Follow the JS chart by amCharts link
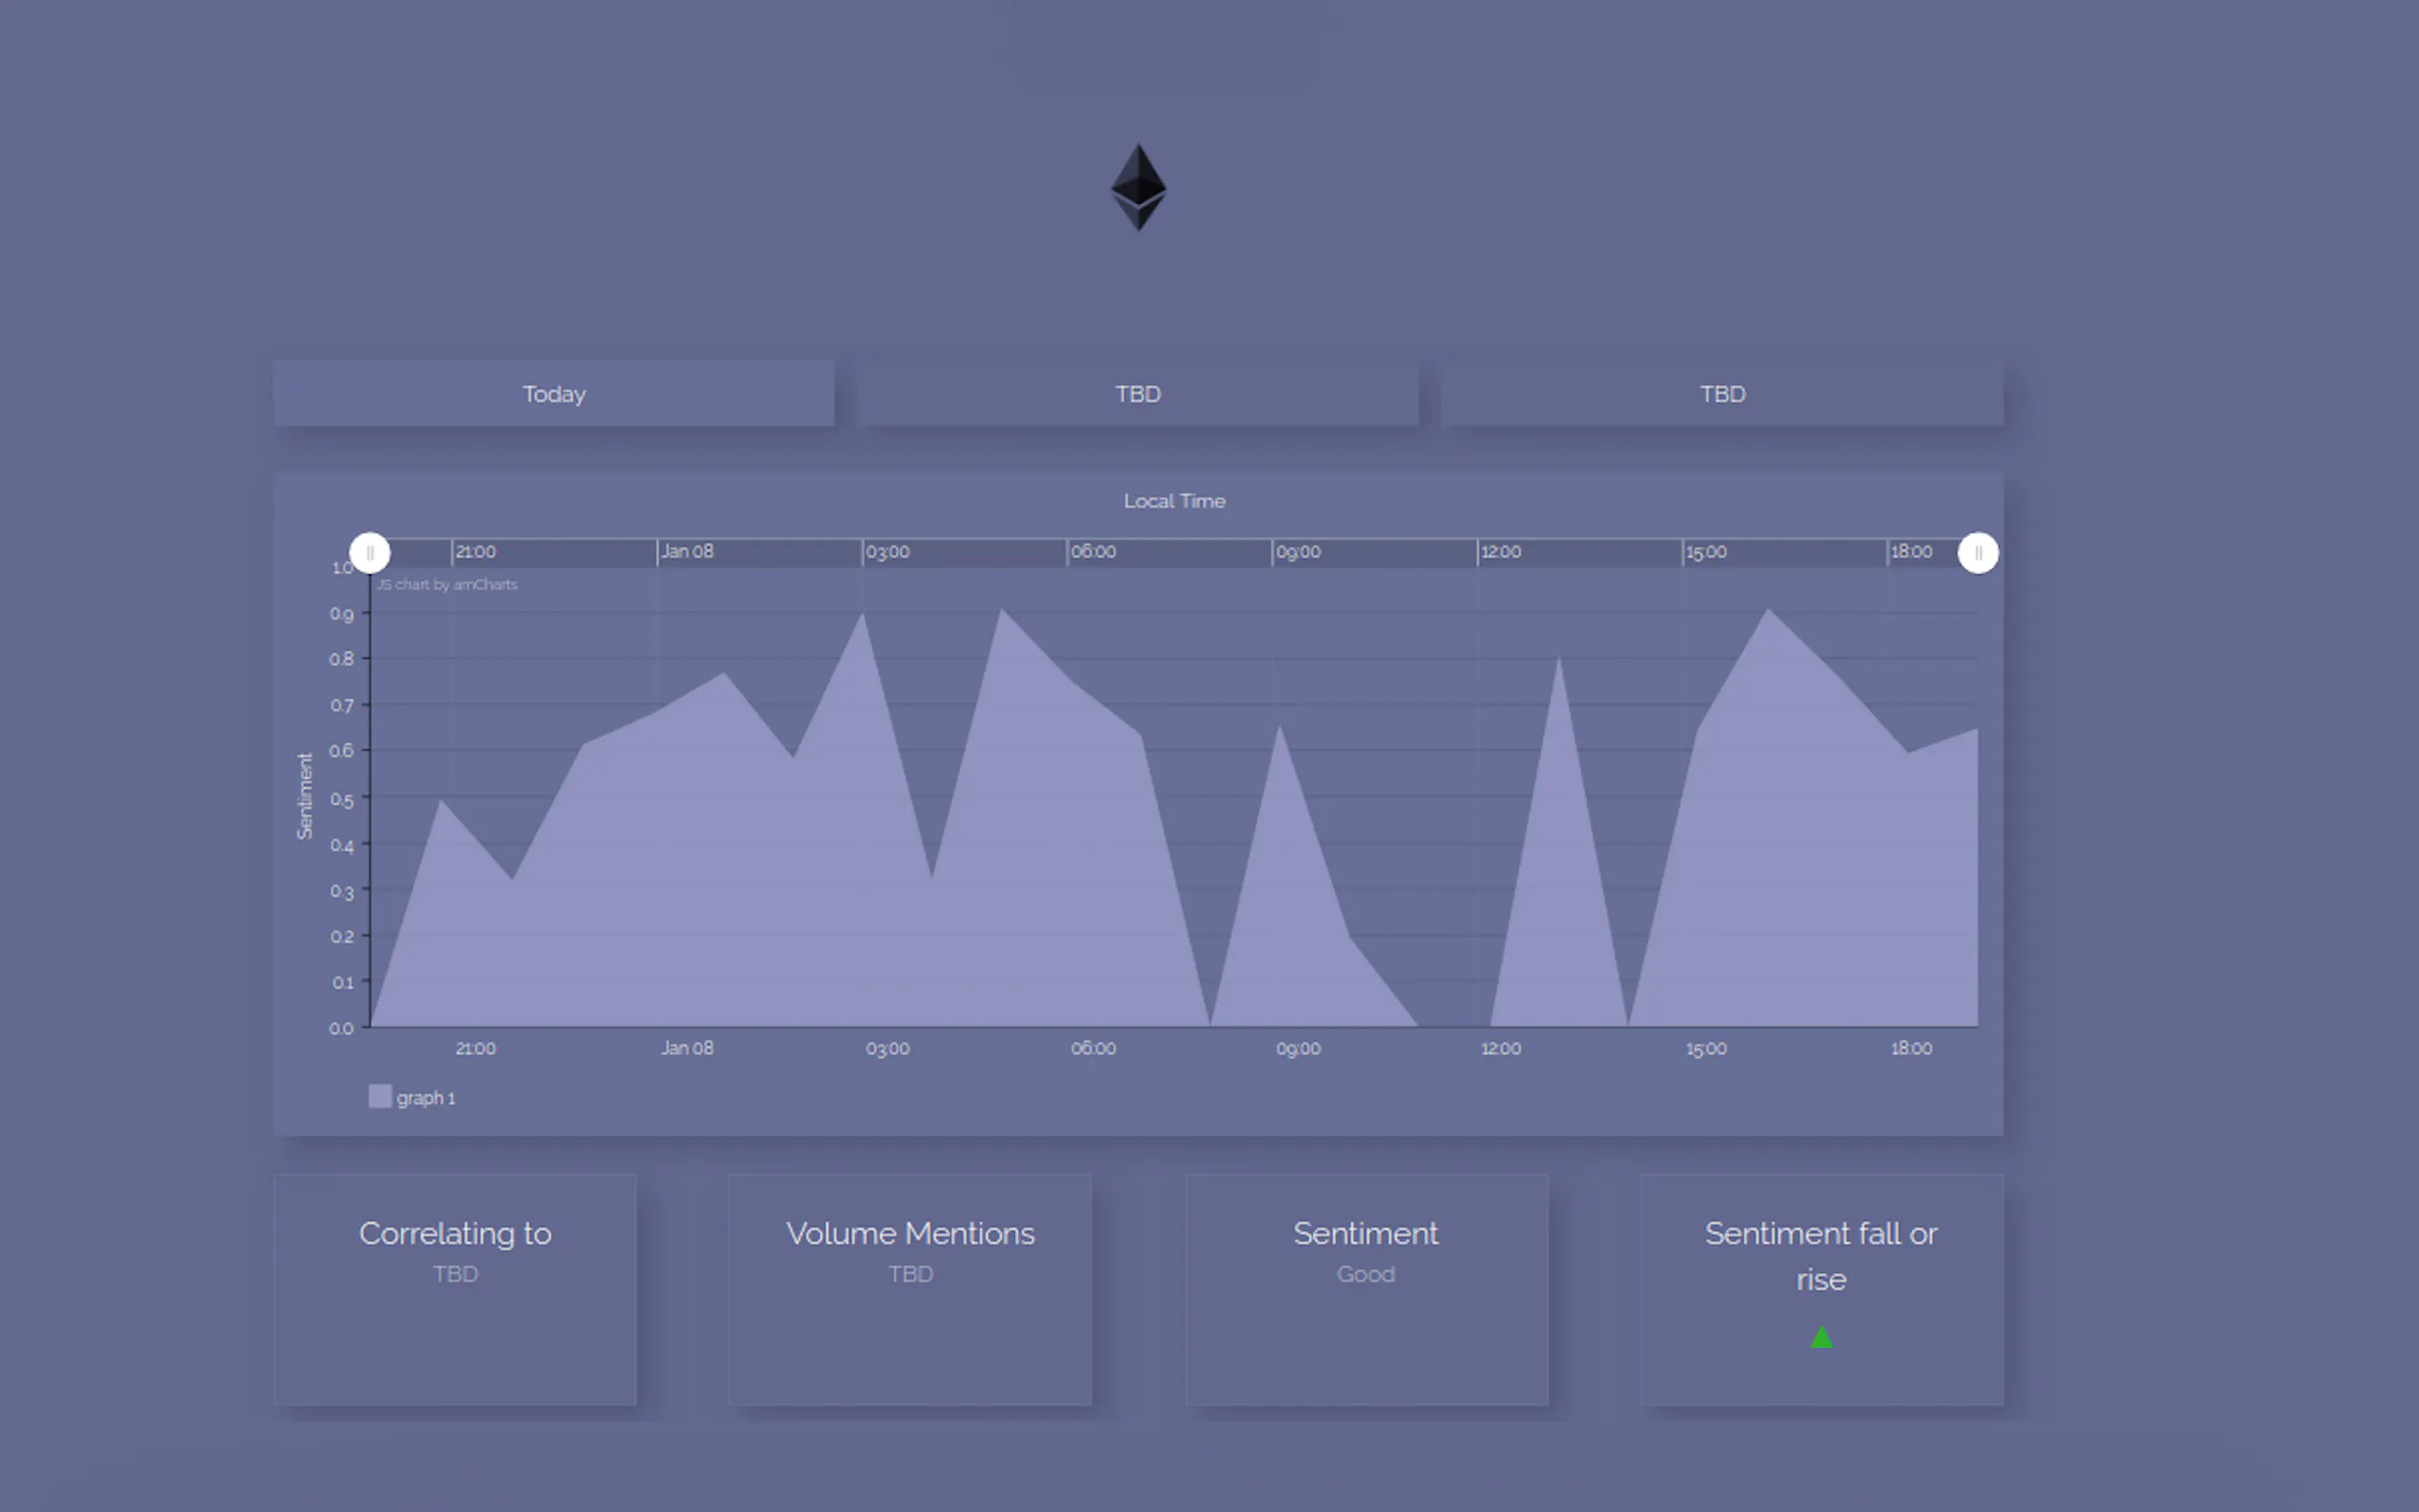 click(447, 584)
